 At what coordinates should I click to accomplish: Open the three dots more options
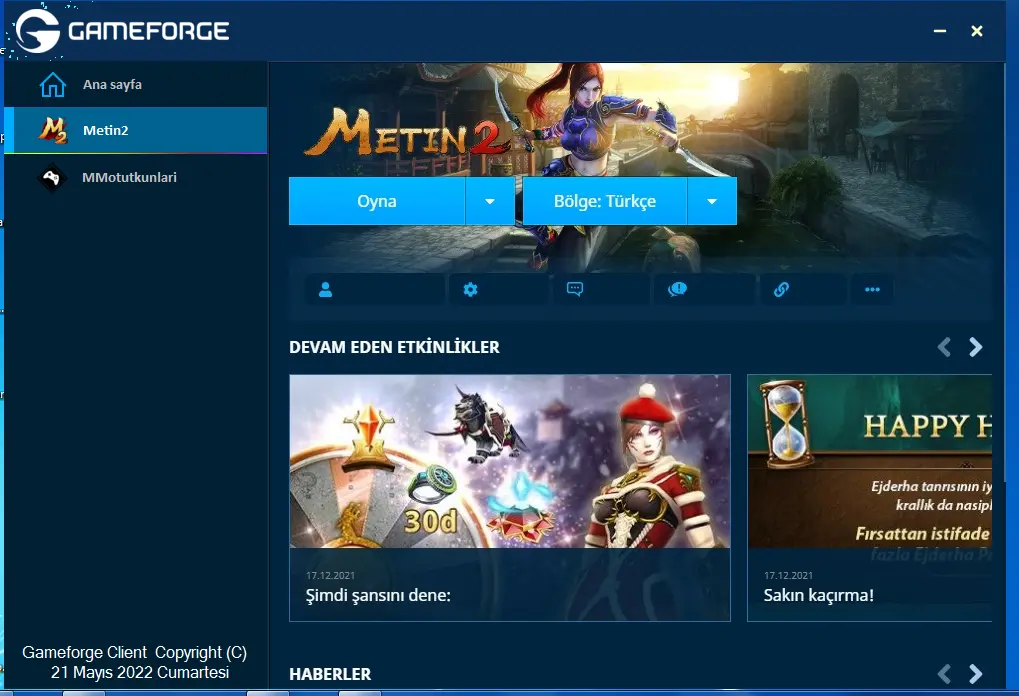tap(872, 290)
